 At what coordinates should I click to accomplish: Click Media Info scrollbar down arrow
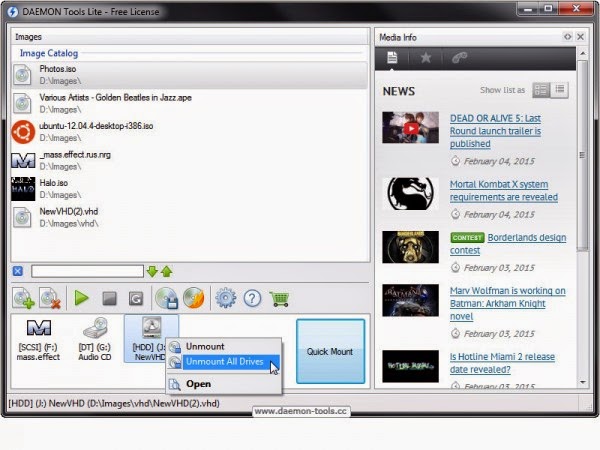582,382
